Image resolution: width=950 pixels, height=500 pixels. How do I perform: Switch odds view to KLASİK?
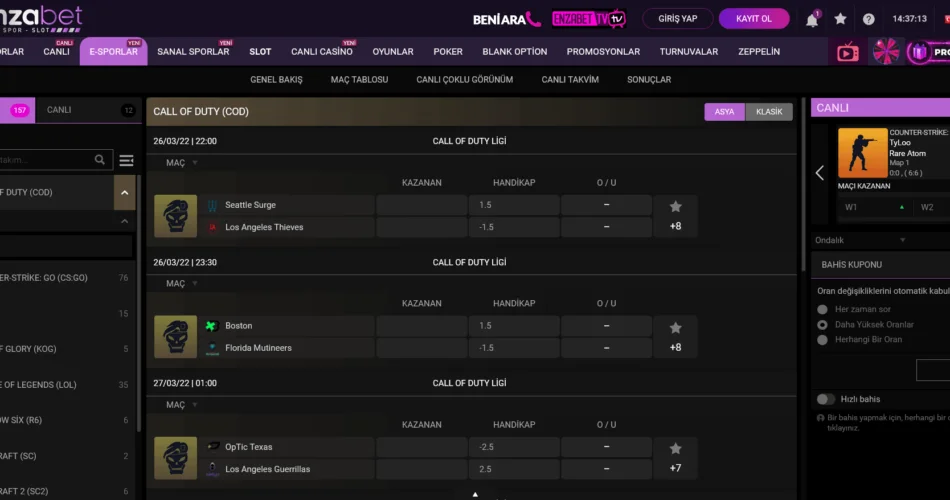pyautogui.click(x=769, y=112)
